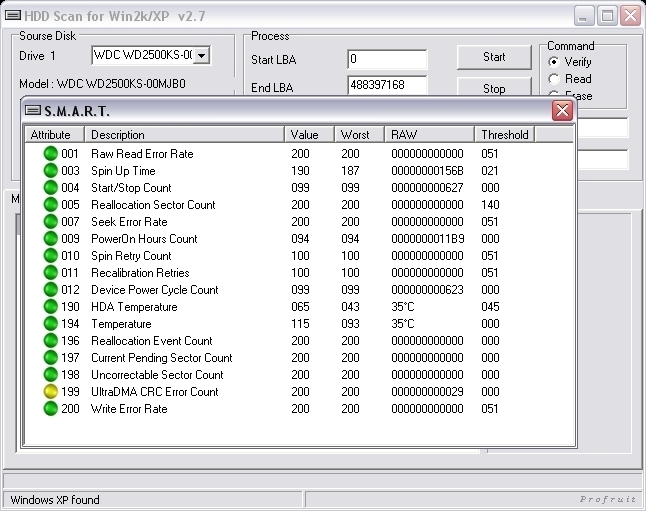Click the green status icon for attribute 001

click(51, 154)
